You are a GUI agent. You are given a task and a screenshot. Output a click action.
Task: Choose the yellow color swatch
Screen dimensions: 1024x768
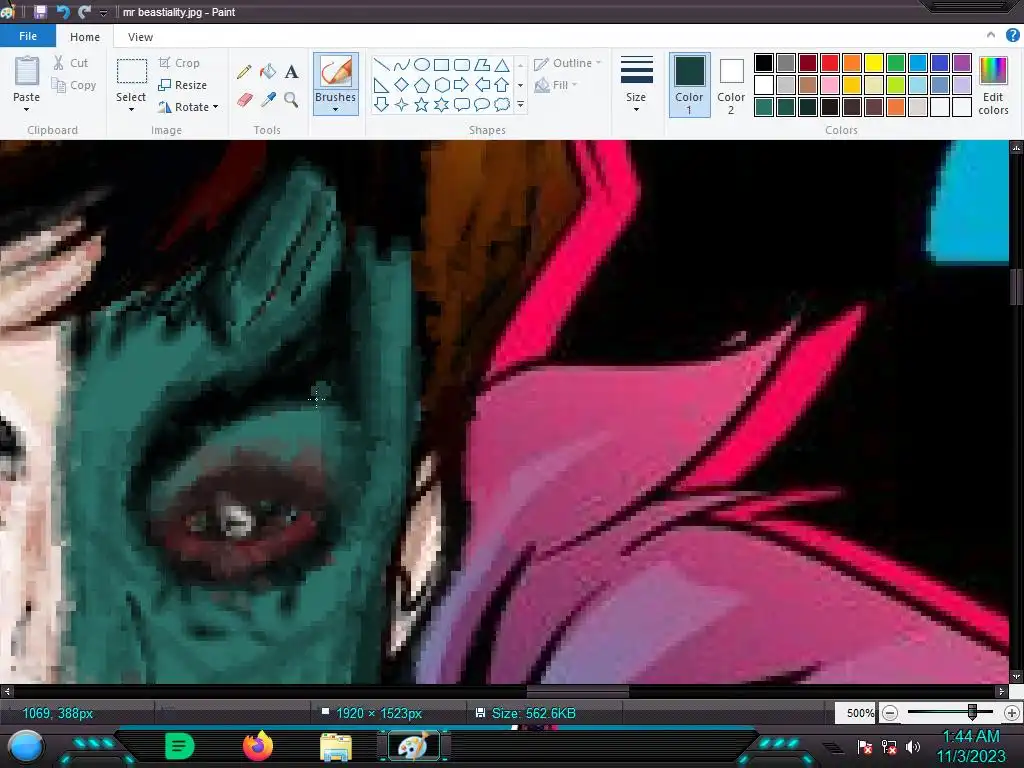pos(874,63)
